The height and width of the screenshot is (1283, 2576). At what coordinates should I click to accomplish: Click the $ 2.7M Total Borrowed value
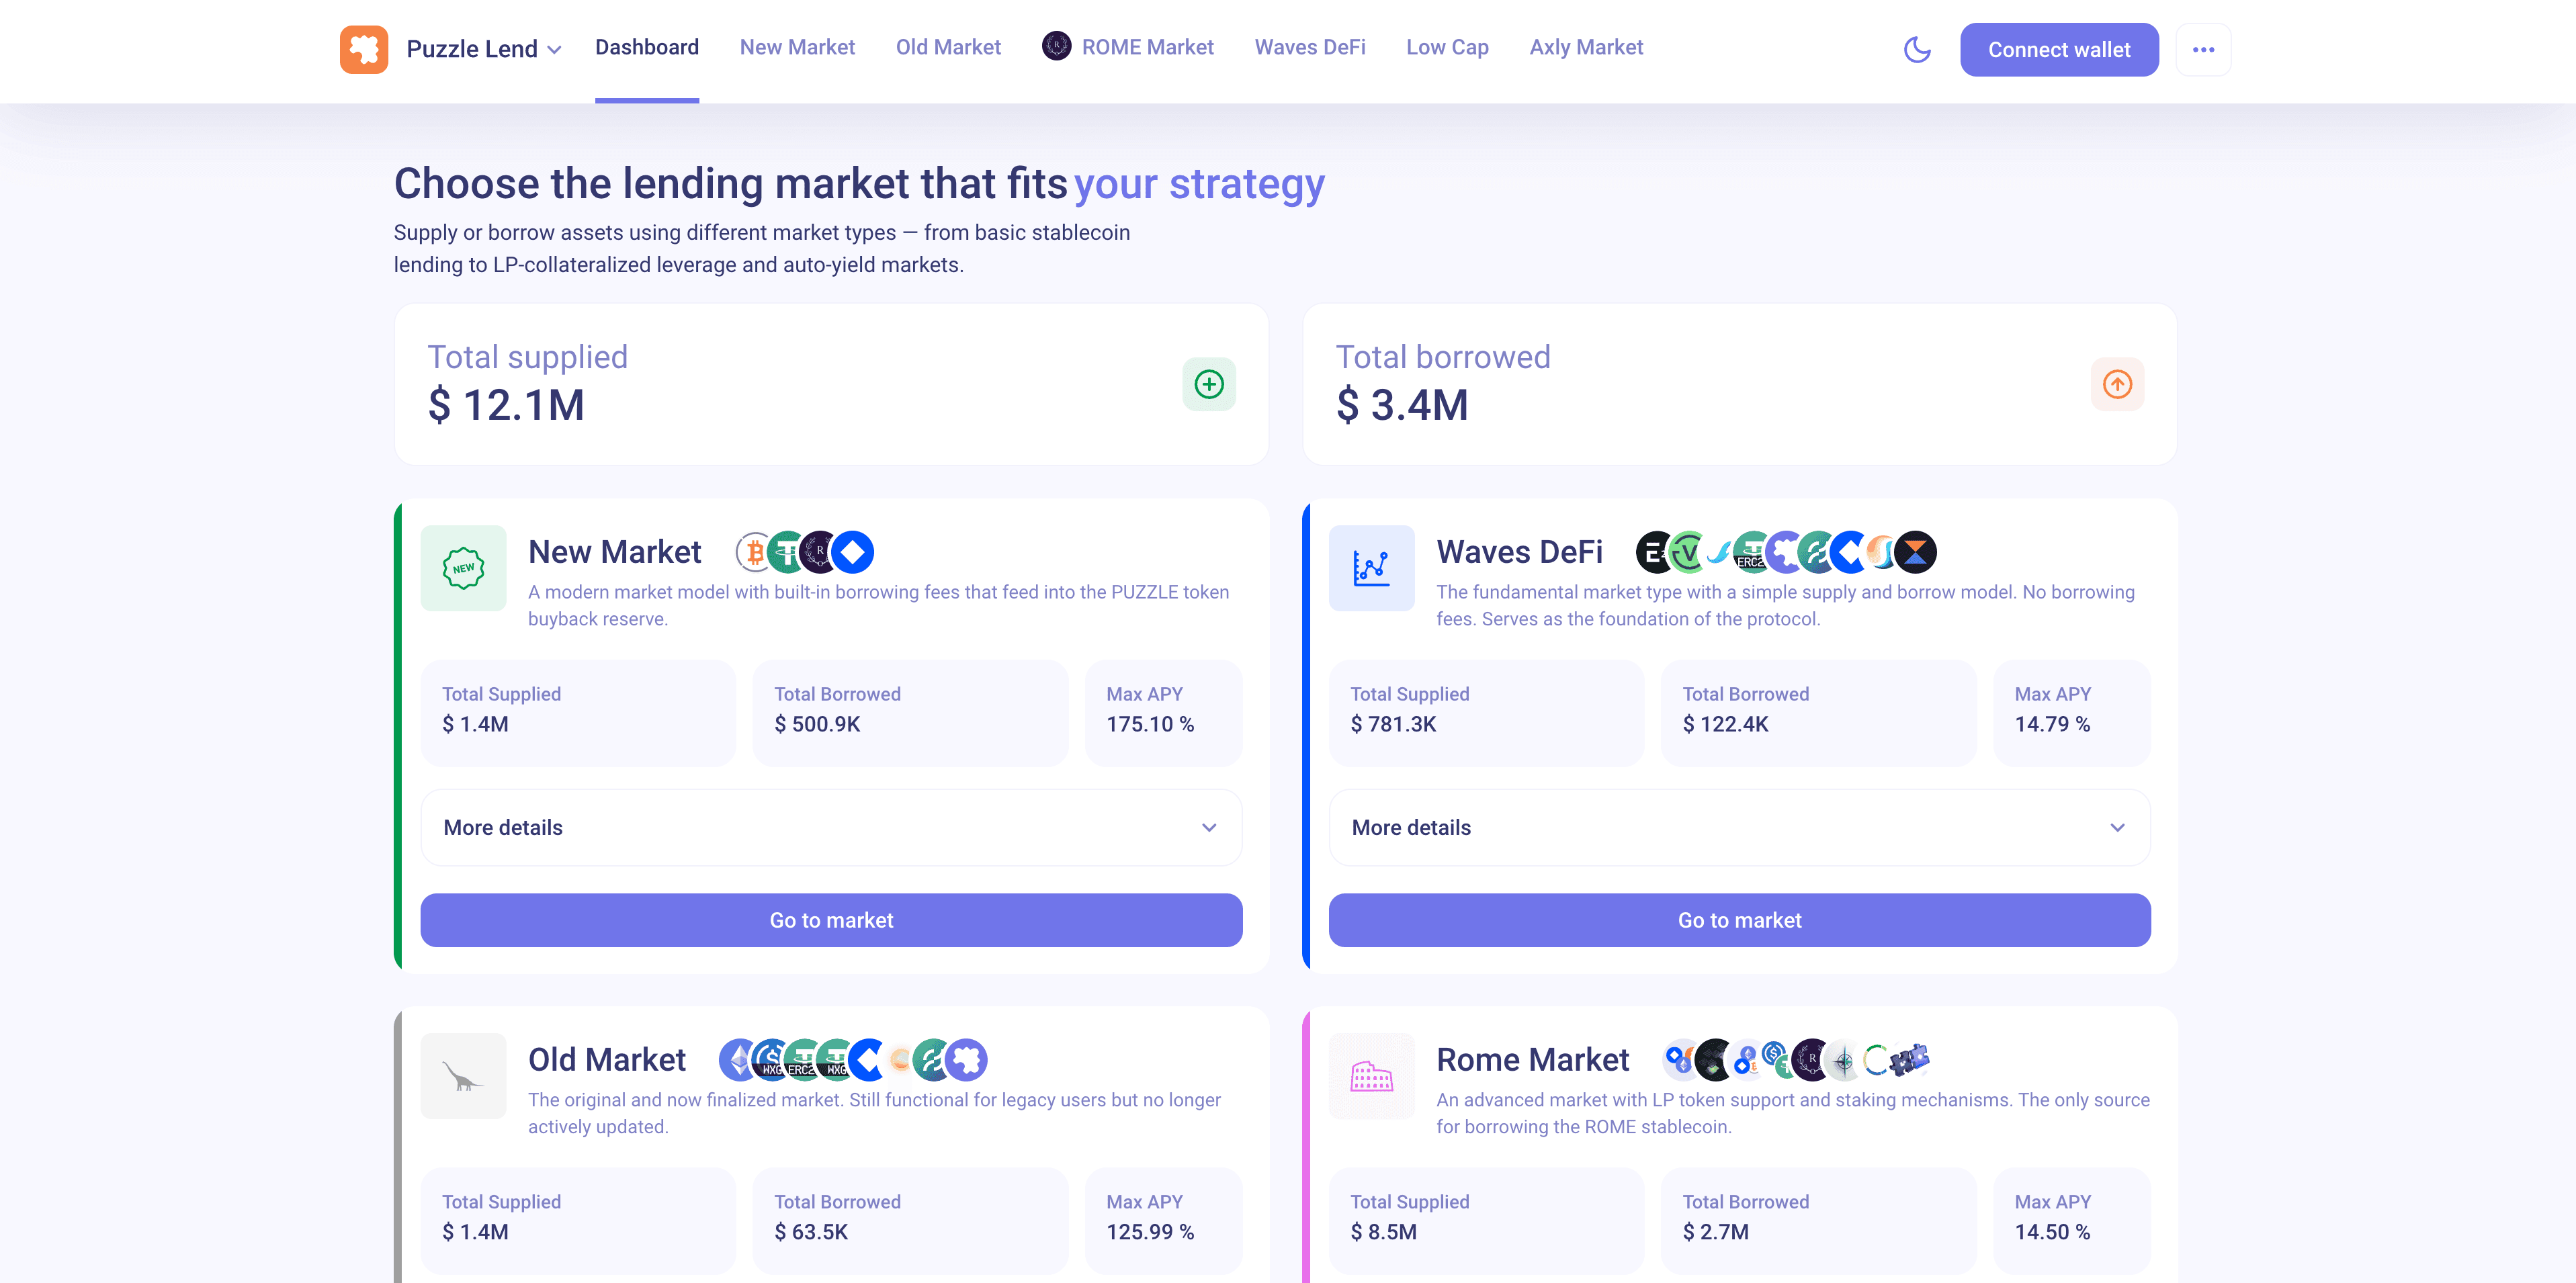click(x=1715, y=1232)
